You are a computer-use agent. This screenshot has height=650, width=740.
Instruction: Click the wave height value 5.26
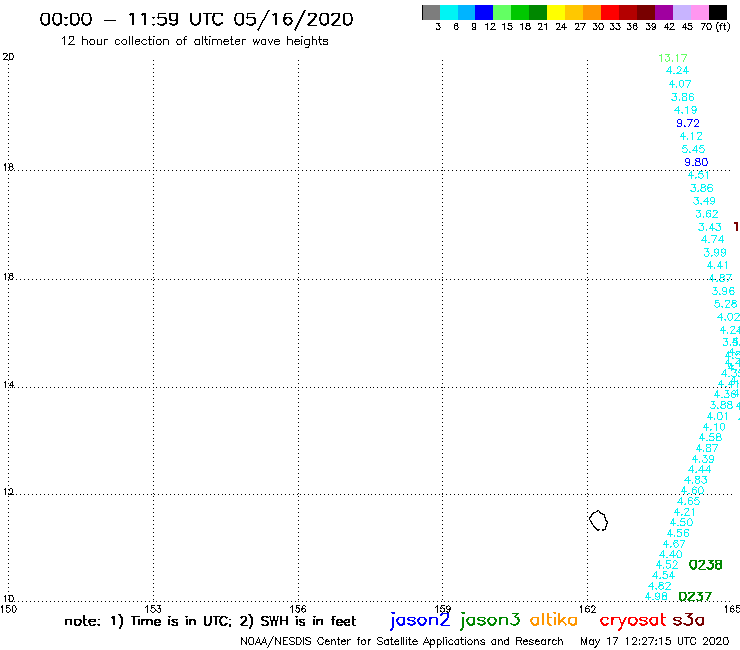coord(725,304)
